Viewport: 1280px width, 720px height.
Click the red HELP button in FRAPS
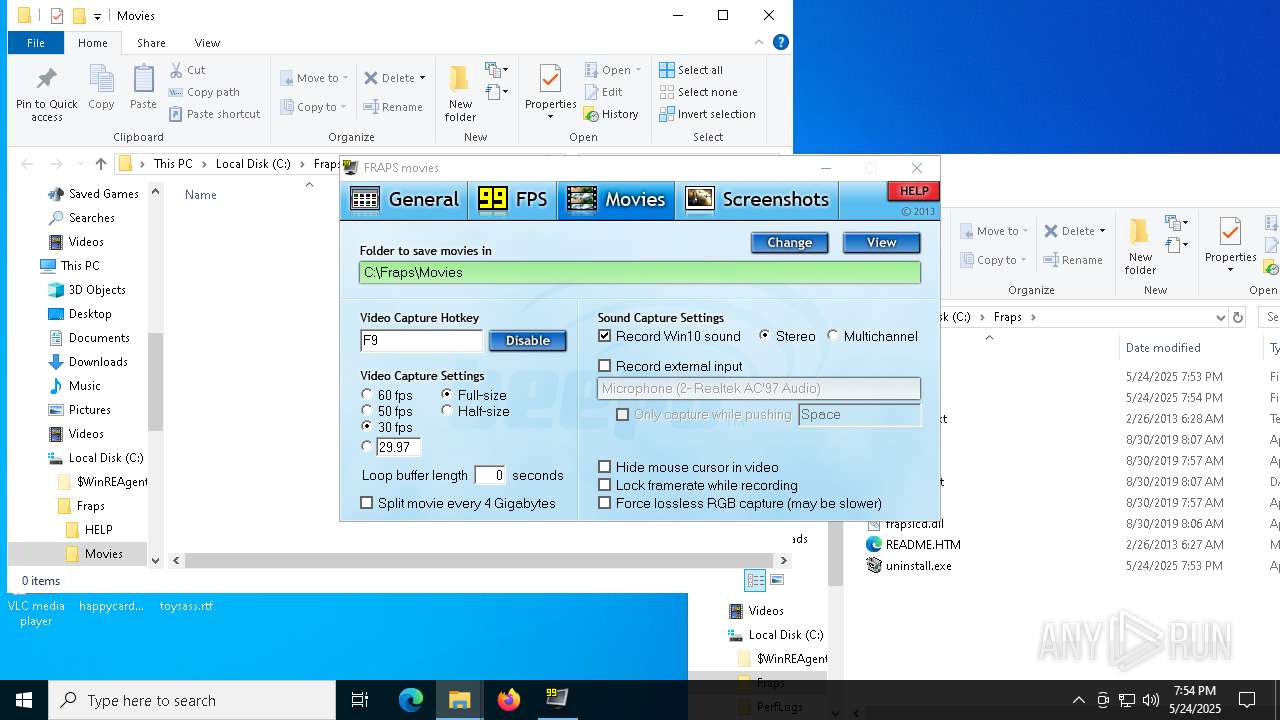tap(913, 191)
